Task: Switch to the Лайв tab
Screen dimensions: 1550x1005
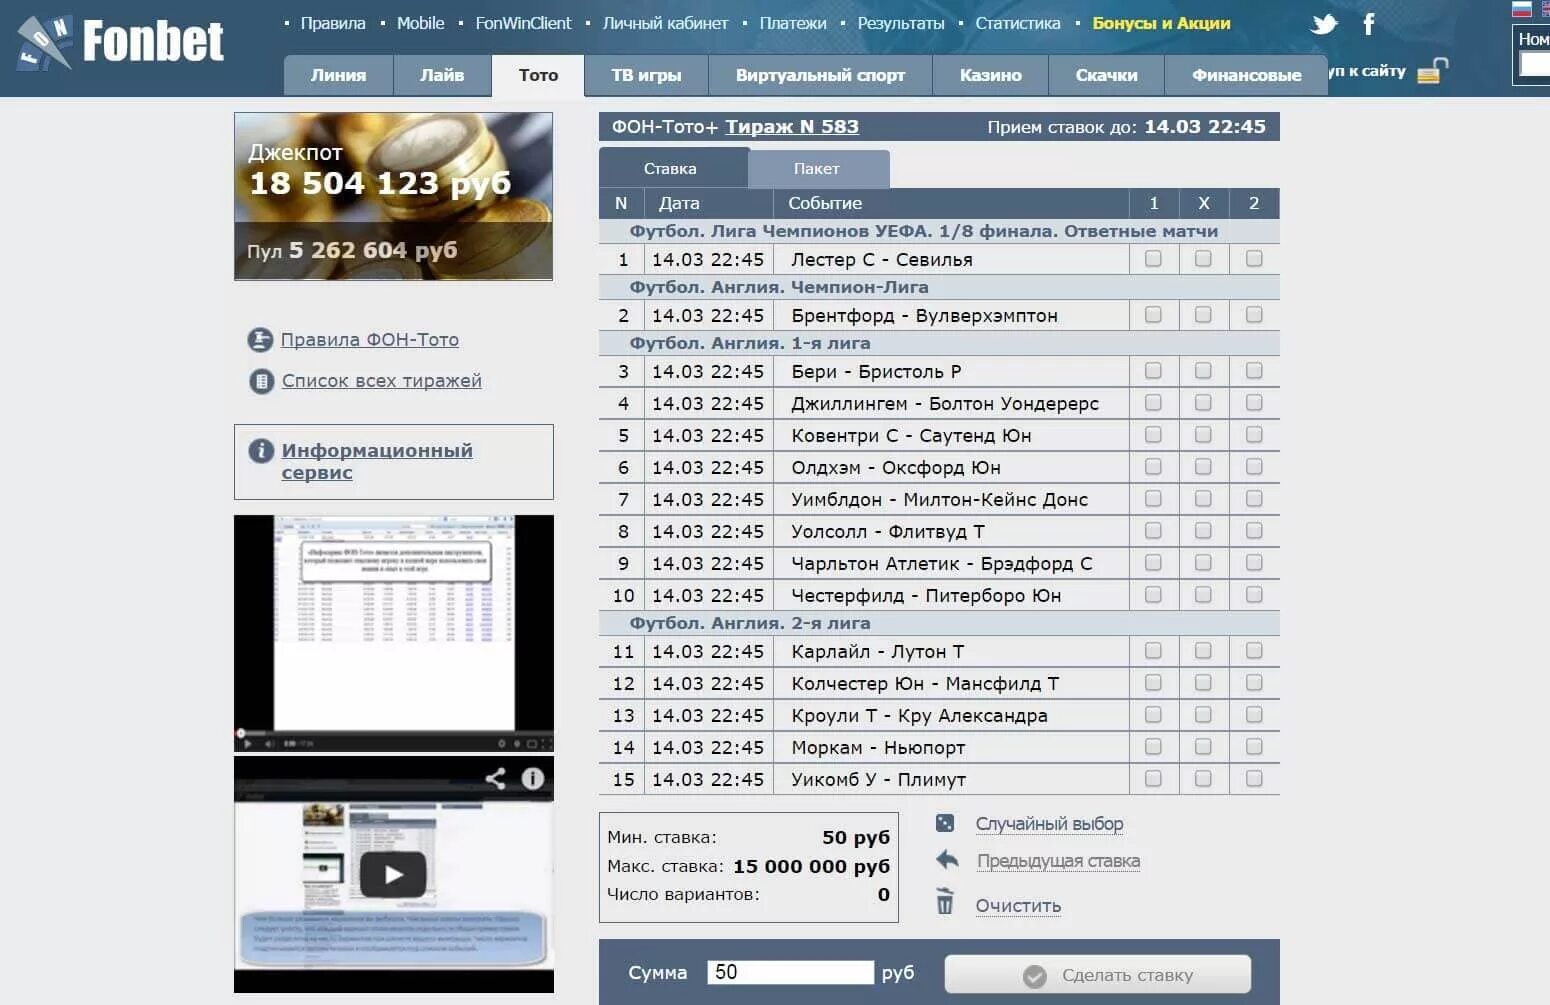Action: coord(442,76)
